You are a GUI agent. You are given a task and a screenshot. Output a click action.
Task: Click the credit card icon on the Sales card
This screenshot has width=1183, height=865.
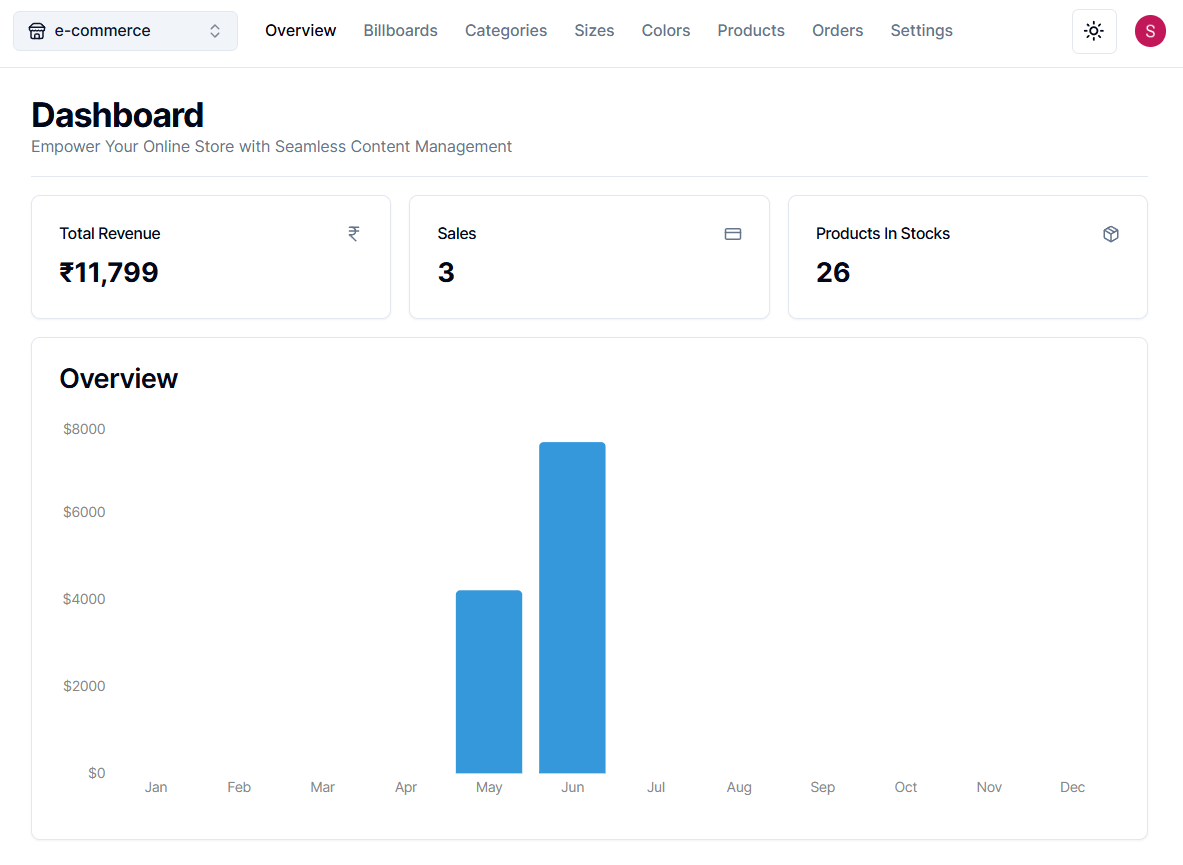(x=732, y=233)
